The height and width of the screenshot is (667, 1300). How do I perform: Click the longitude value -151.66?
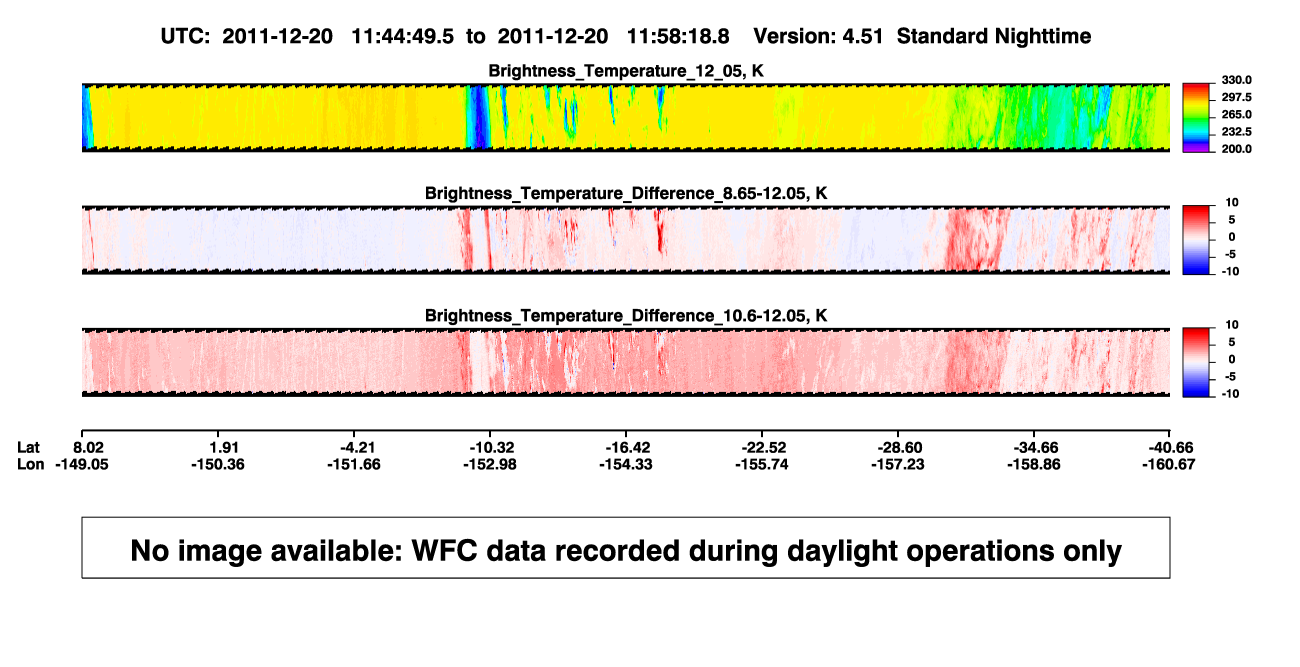354,464
